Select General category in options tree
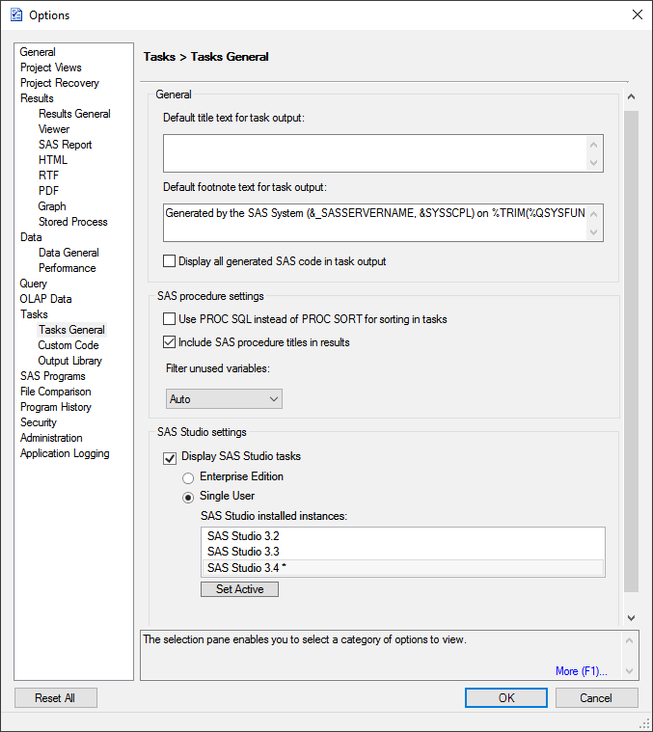This screenshot has width=653, height=732. 37,52
